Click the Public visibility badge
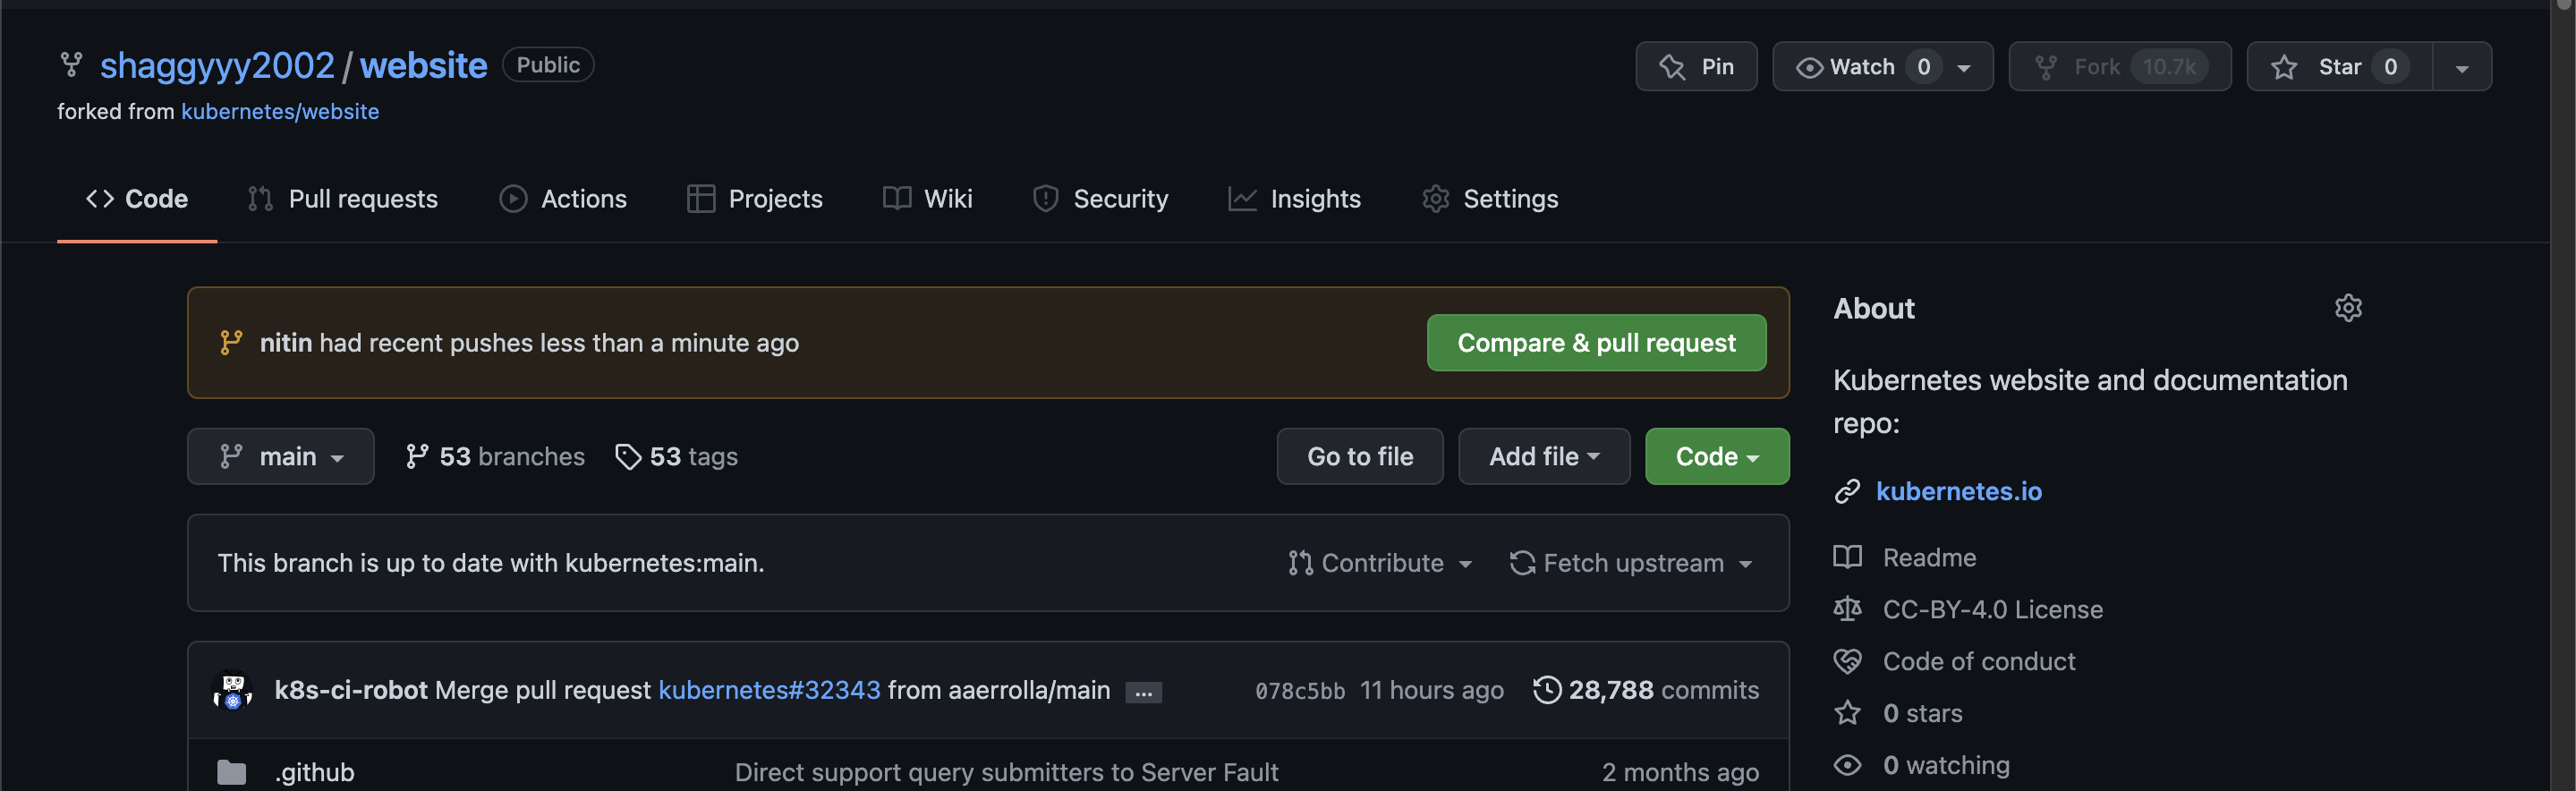The height and width of the screenshot is (791, 2576). click(548, 65)
